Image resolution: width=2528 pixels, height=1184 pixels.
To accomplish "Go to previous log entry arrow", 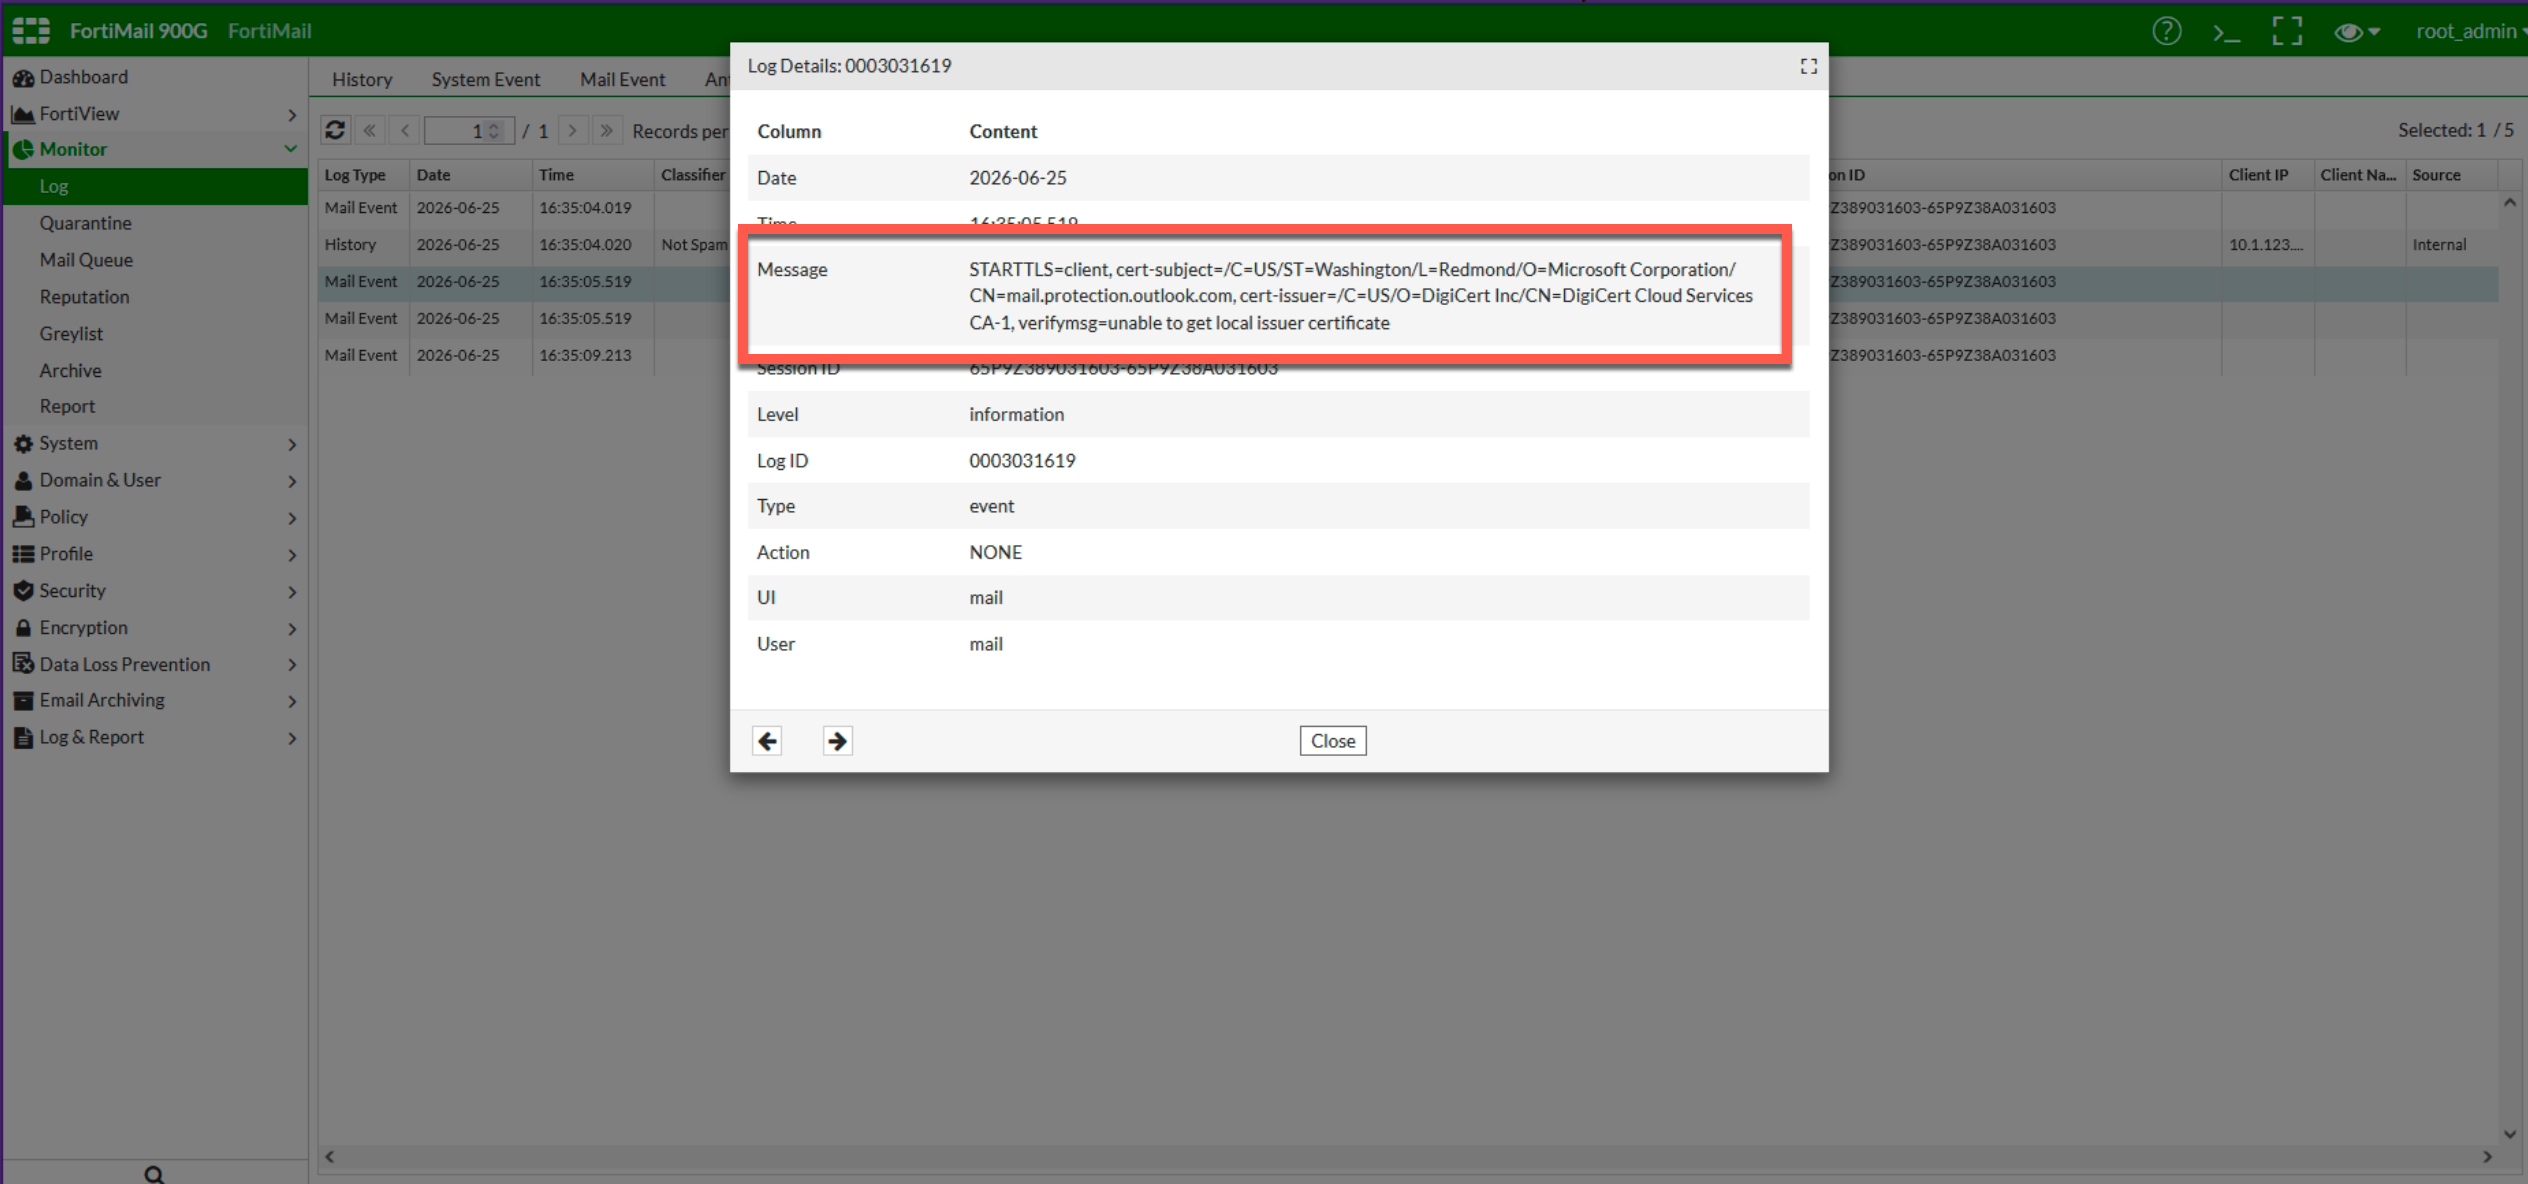I will coord(767,741).
